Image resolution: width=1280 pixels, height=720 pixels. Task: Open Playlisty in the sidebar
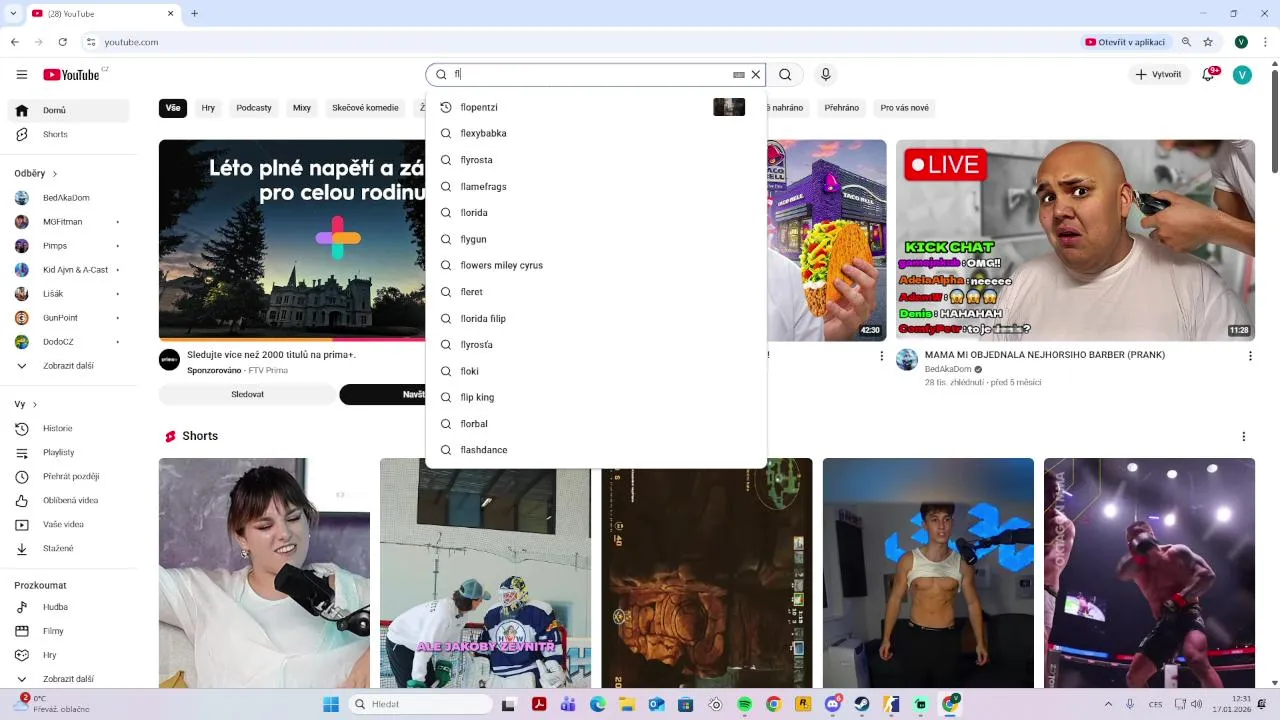68,452
